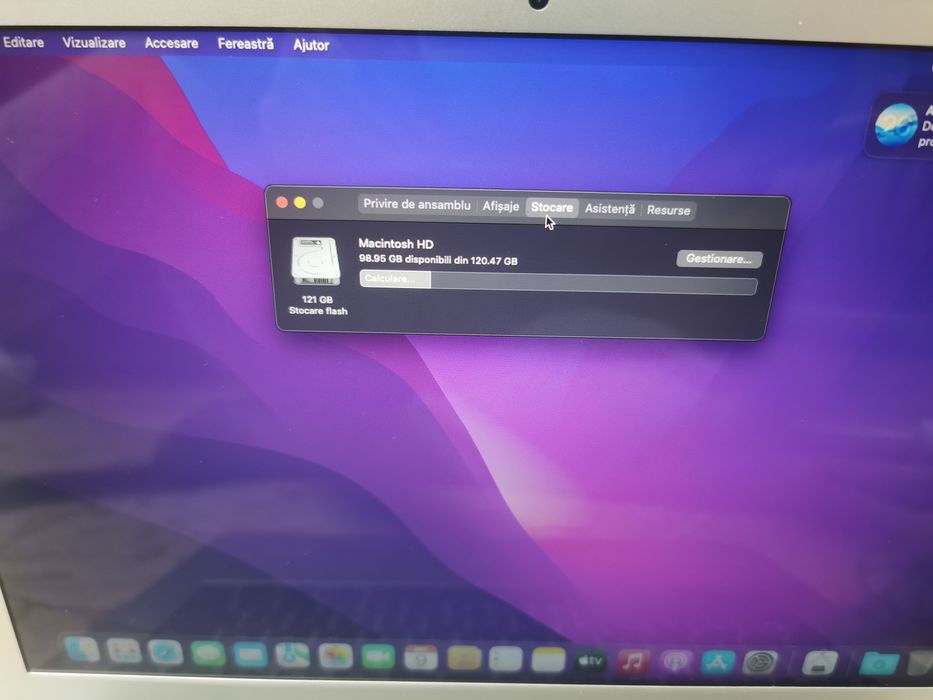Launch Maps from the Dock
Screen dimensions: 933x700
(x=292, y=656)
